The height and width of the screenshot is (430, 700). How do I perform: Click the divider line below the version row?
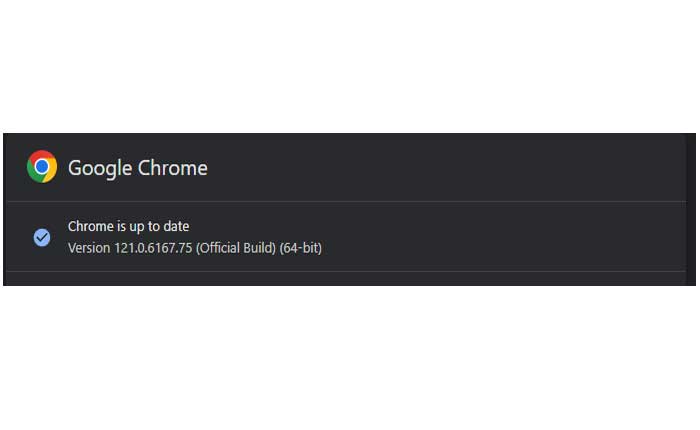coord(350,271)
